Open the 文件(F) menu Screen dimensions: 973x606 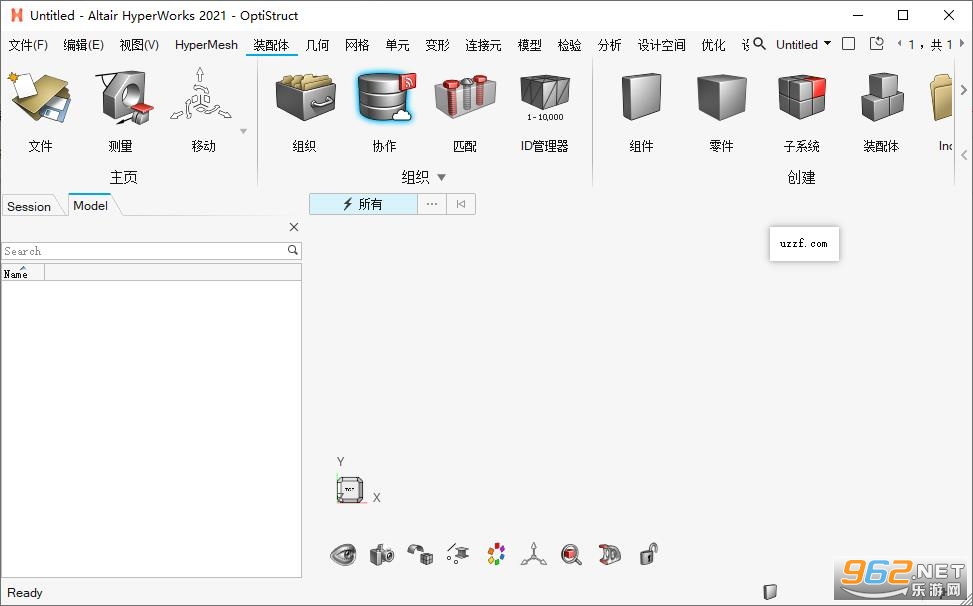tap(28, 45)
